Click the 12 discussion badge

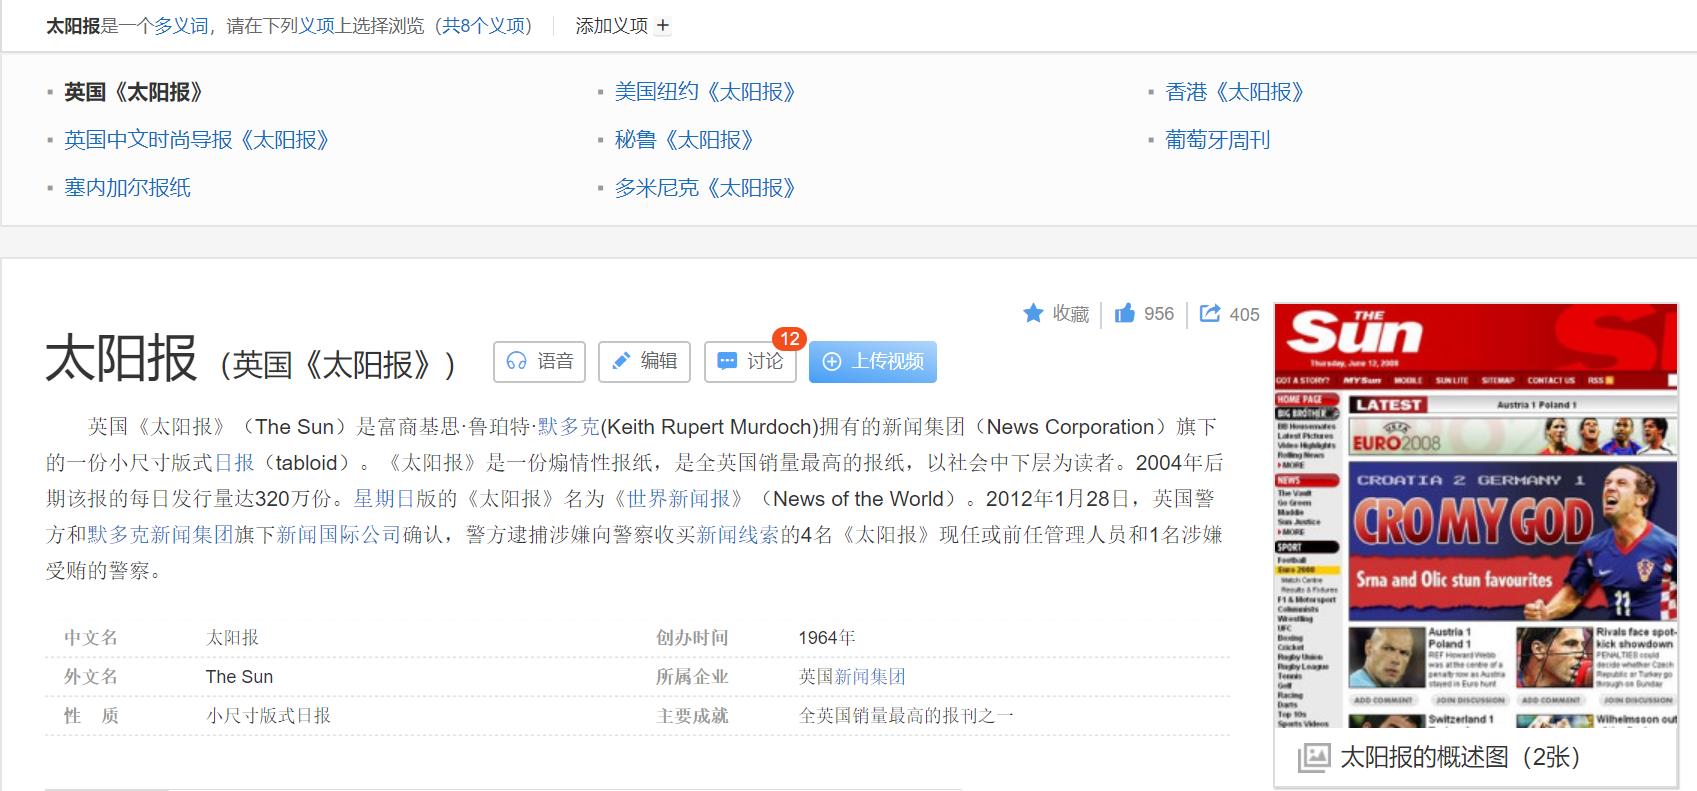click(x=789, y=339)
